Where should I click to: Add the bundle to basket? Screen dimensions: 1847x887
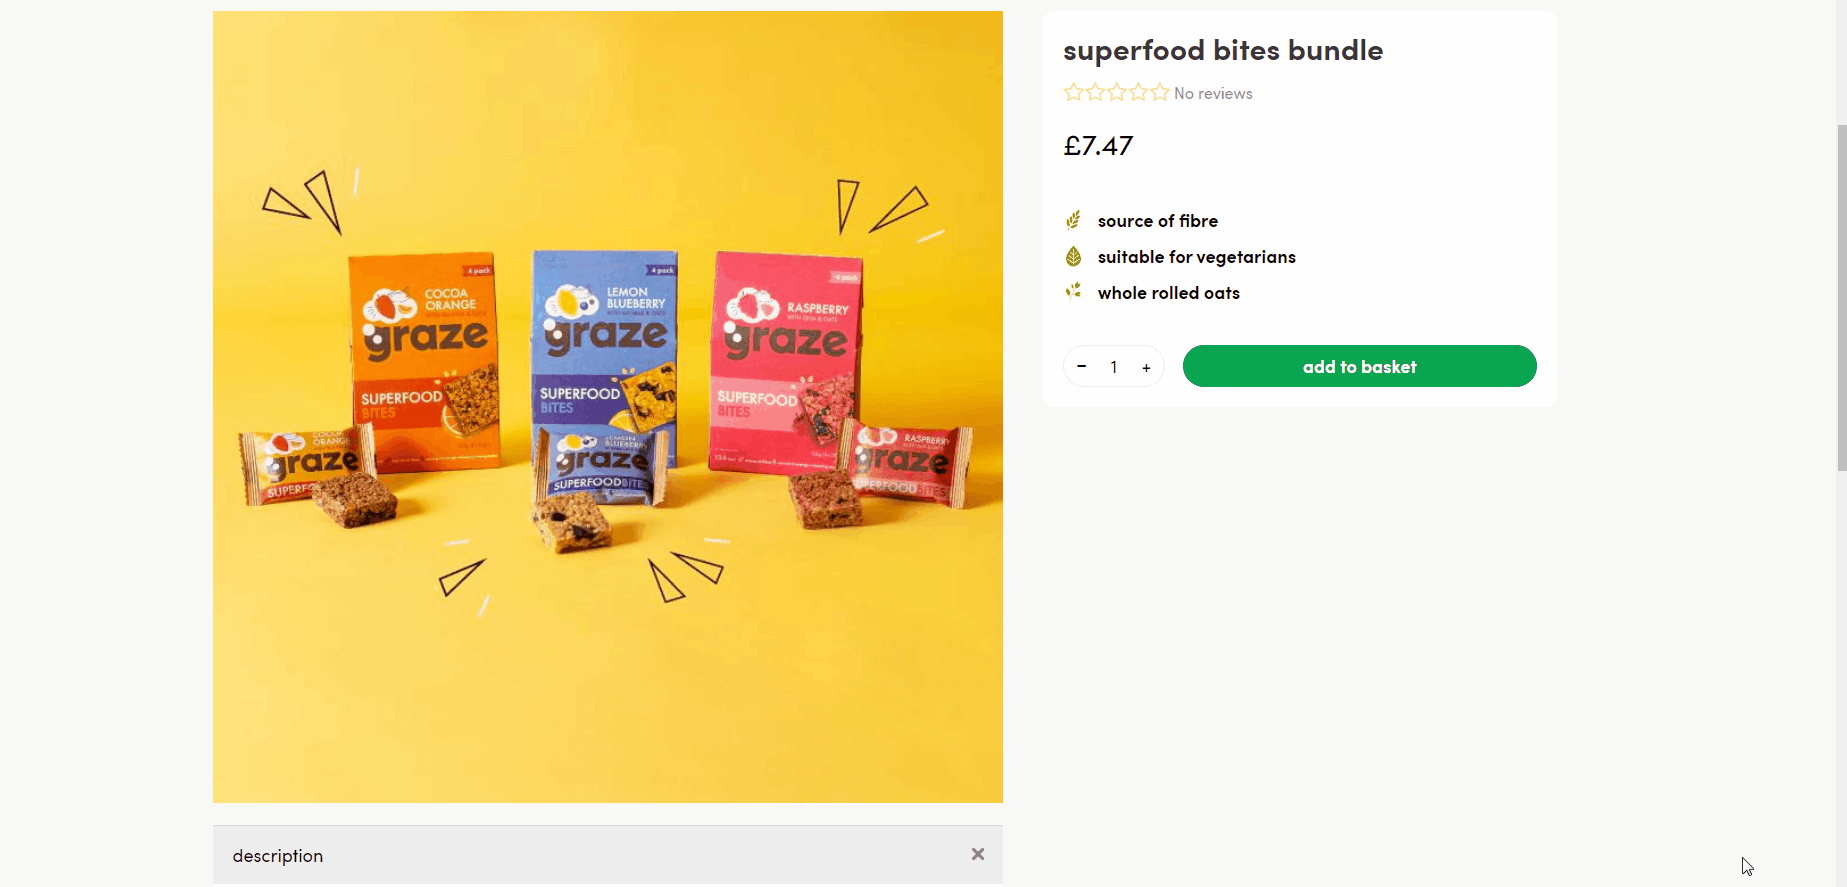click(x=1359, y=366)
